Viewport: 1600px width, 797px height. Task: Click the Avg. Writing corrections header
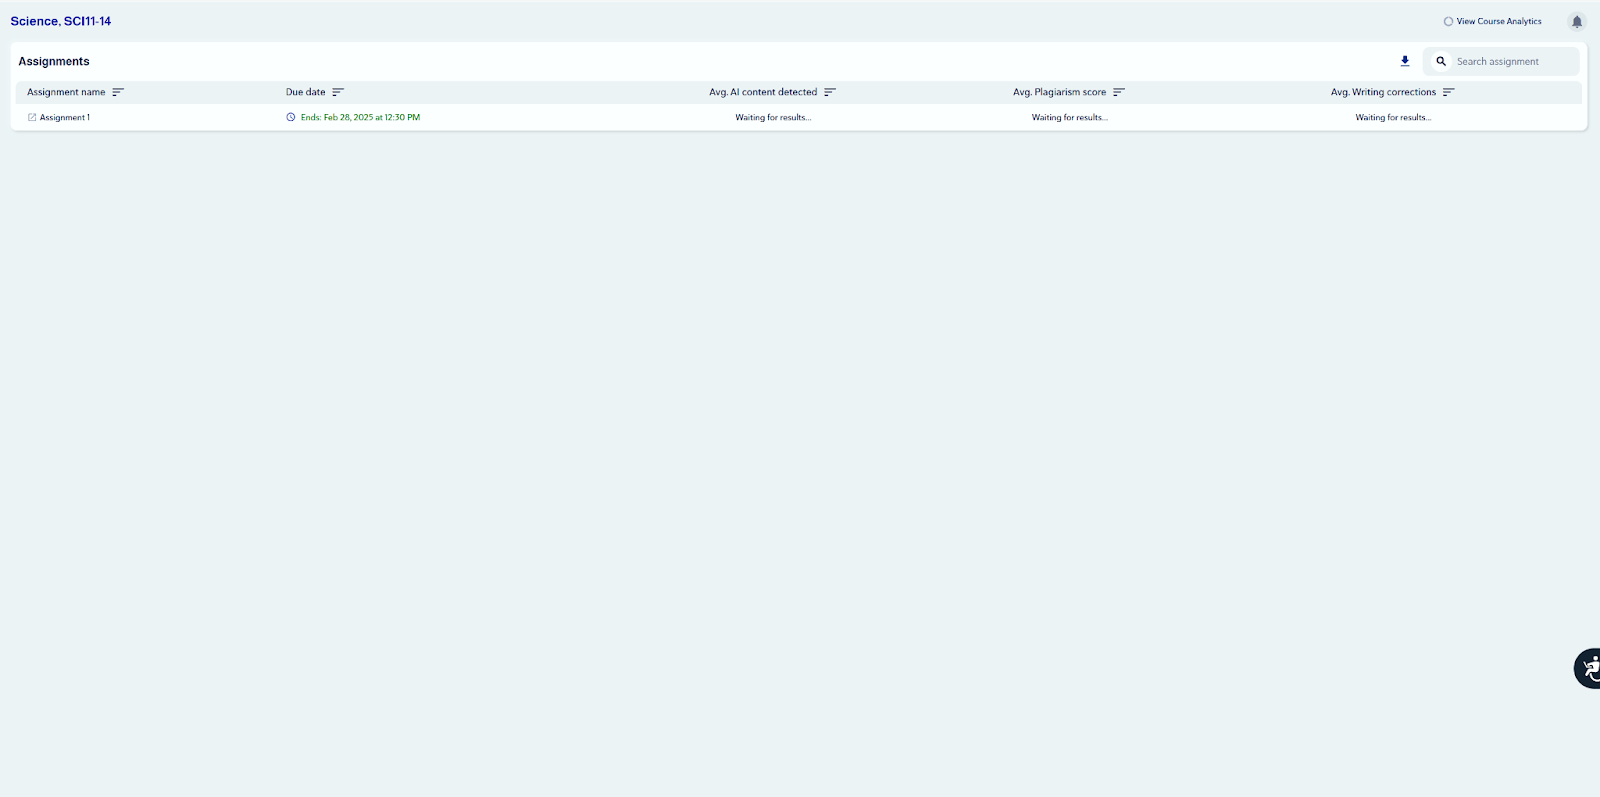coord(1383,92)
